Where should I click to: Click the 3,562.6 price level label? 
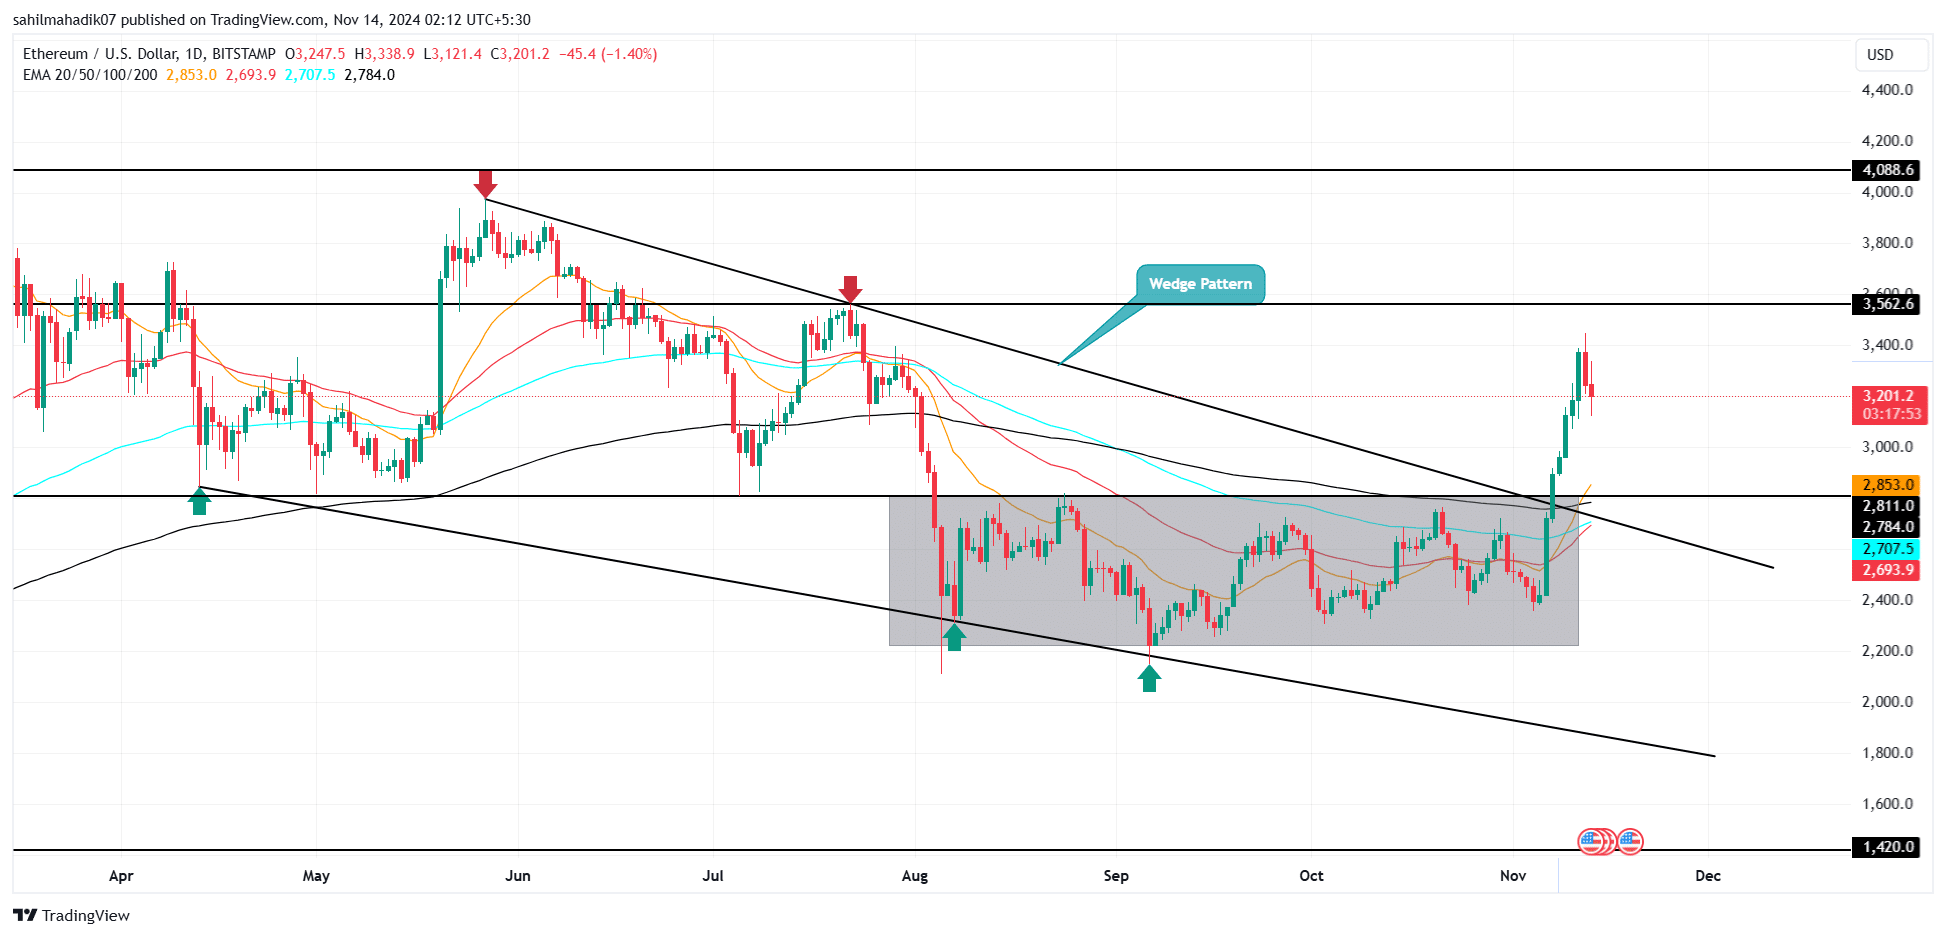[x=1887, y=304]
